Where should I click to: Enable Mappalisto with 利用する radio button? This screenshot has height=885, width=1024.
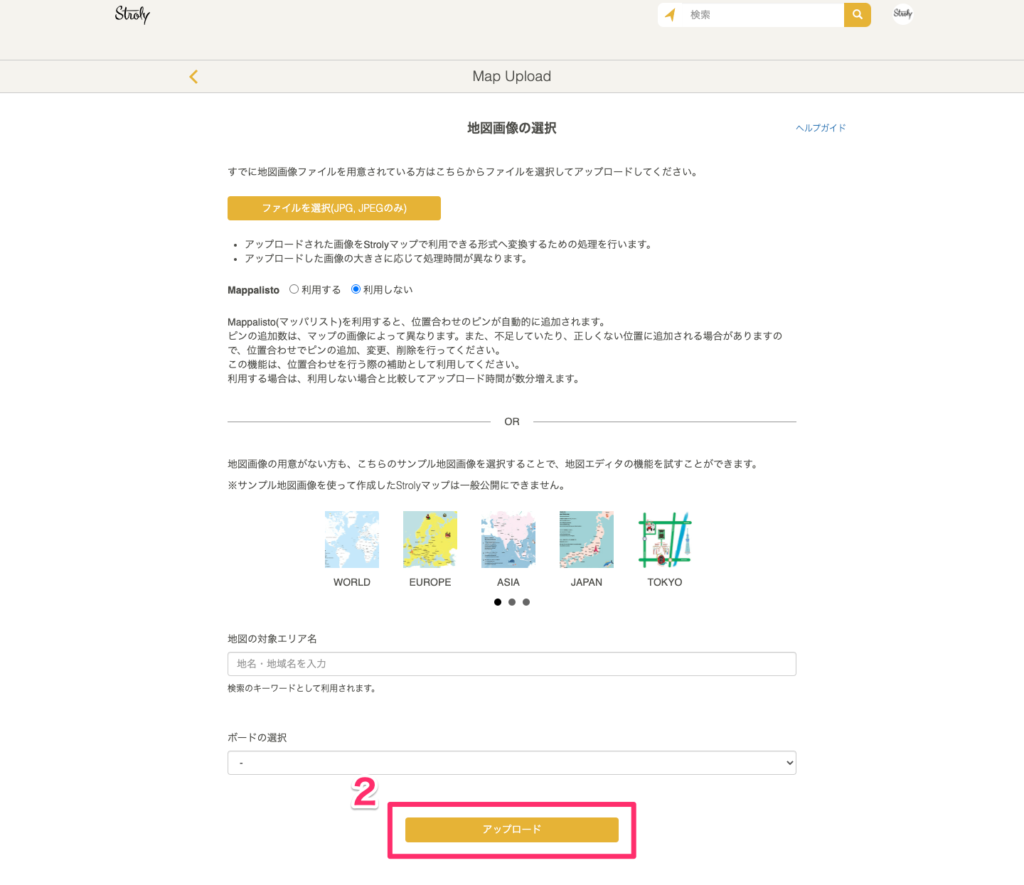tap(294, 289)
